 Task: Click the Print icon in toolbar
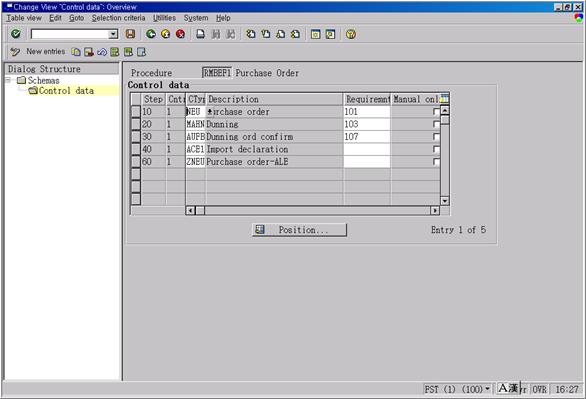(201, 34)
